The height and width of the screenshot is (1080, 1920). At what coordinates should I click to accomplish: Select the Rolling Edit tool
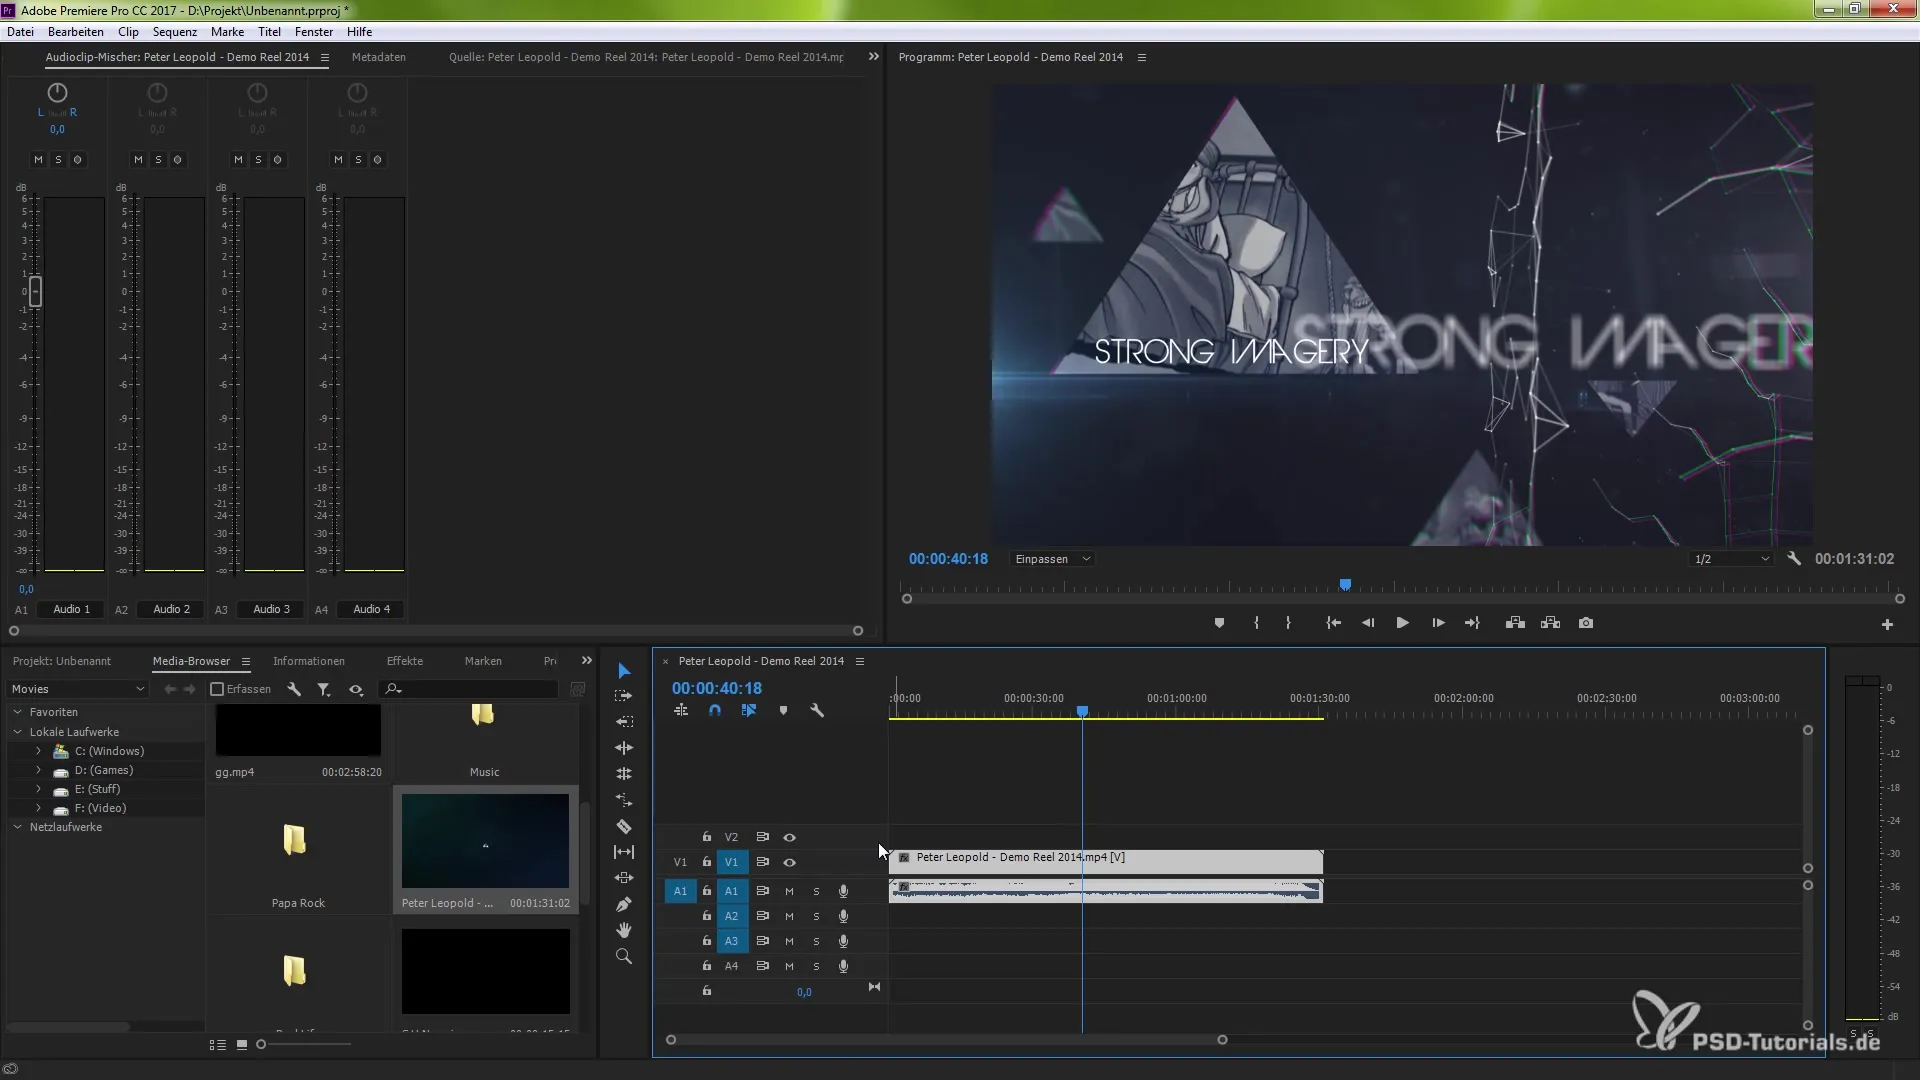tap(624, 748)
